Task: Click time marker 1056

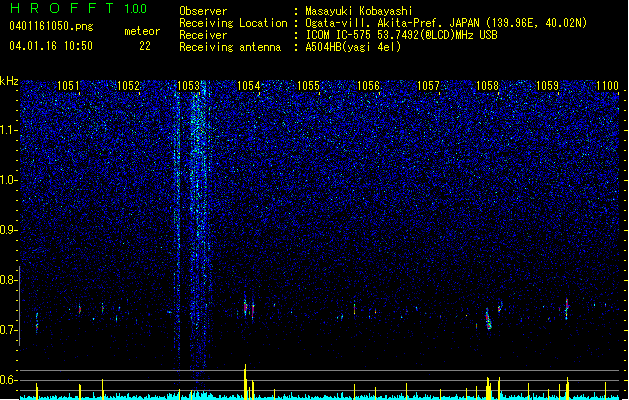Action: [x=368, y=86]
